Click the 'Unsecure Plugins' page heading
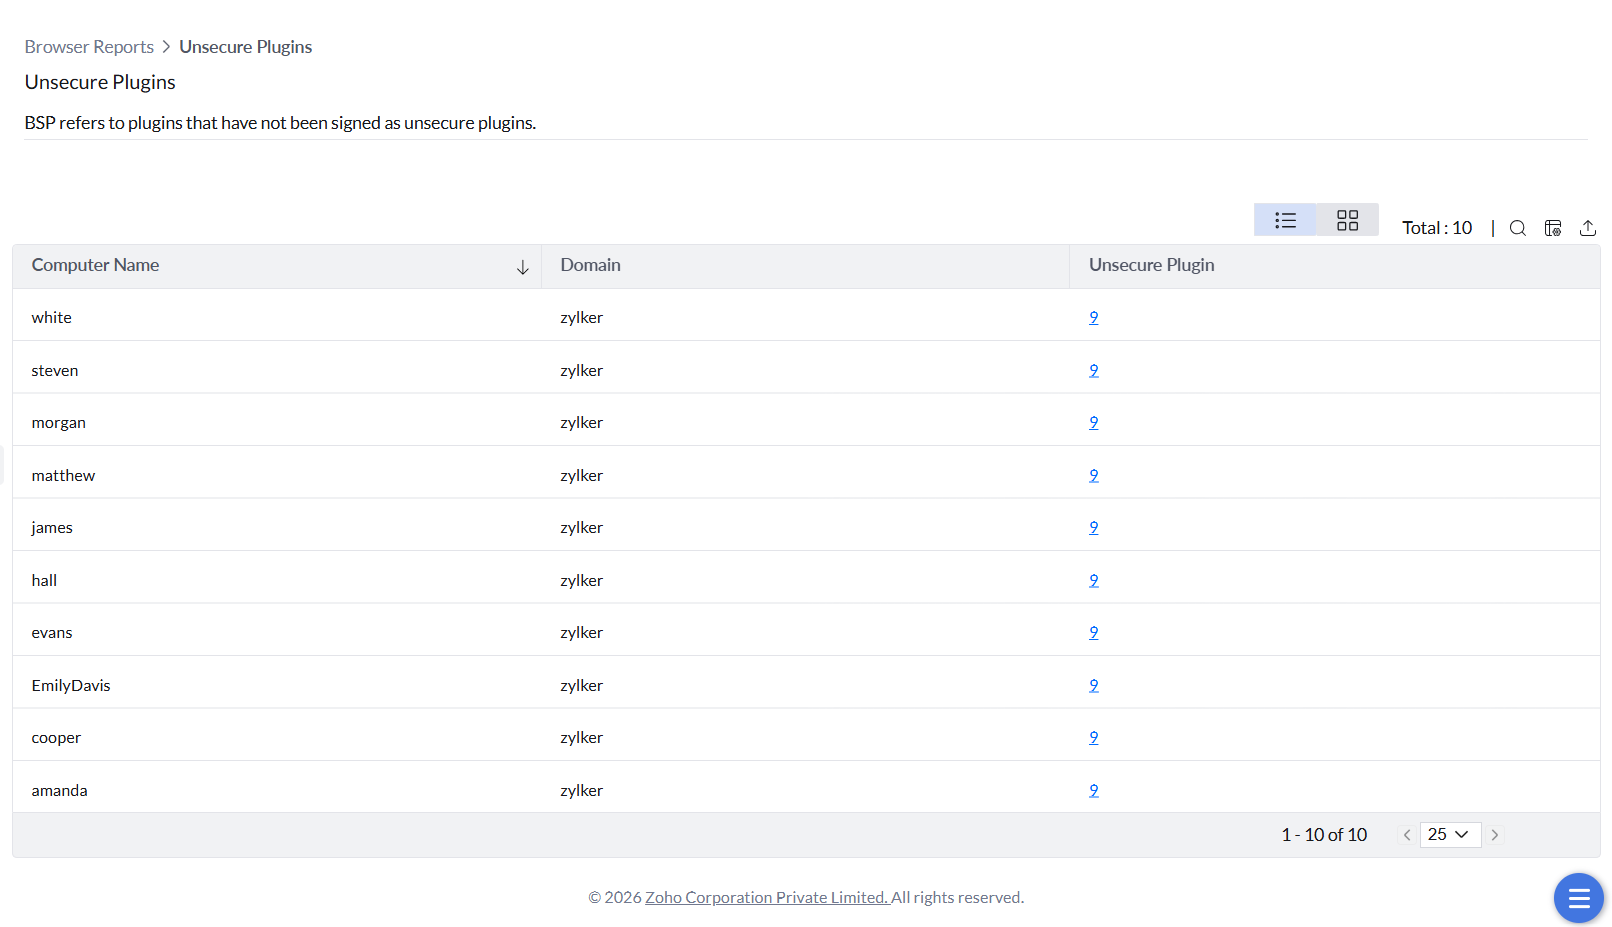 pyautogui.click(x=100, y=82)
